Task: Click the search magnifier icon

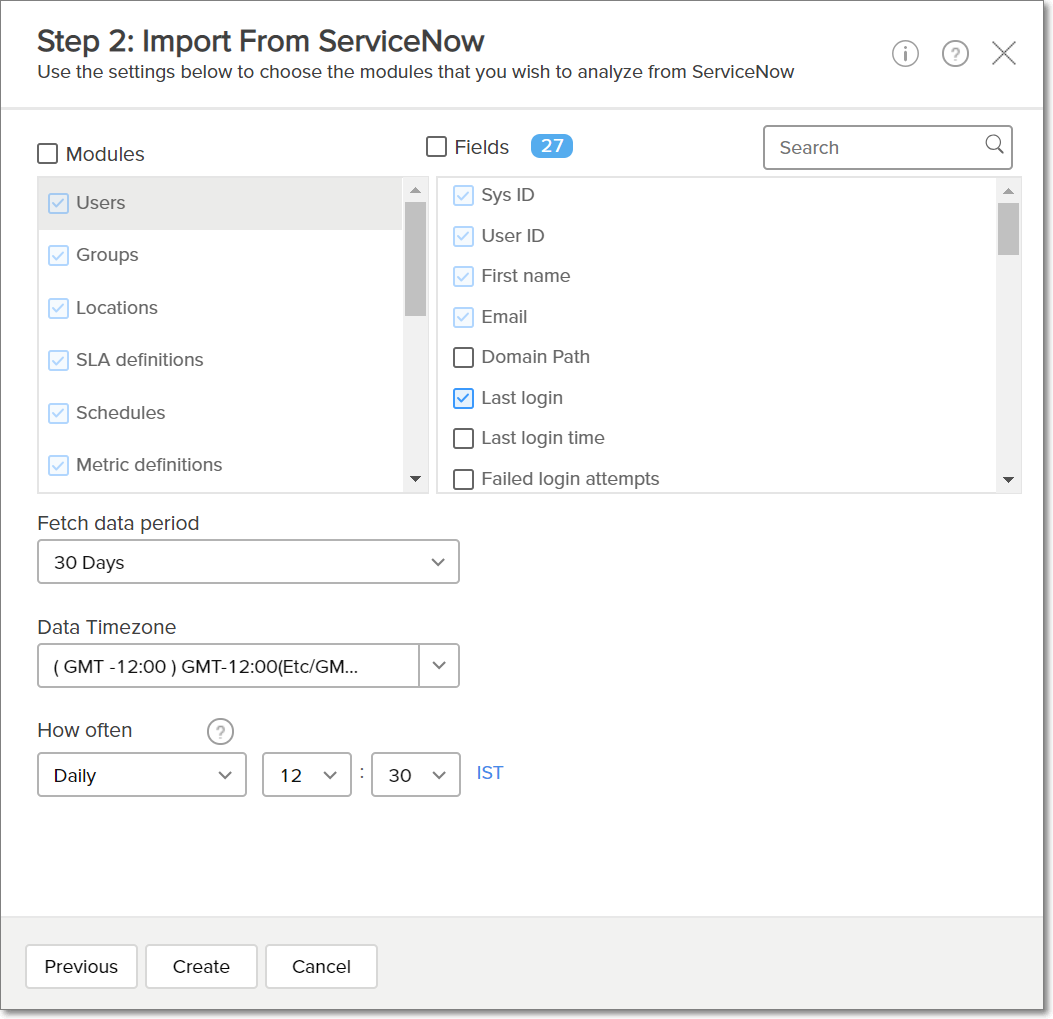Action: pos(994,144)
